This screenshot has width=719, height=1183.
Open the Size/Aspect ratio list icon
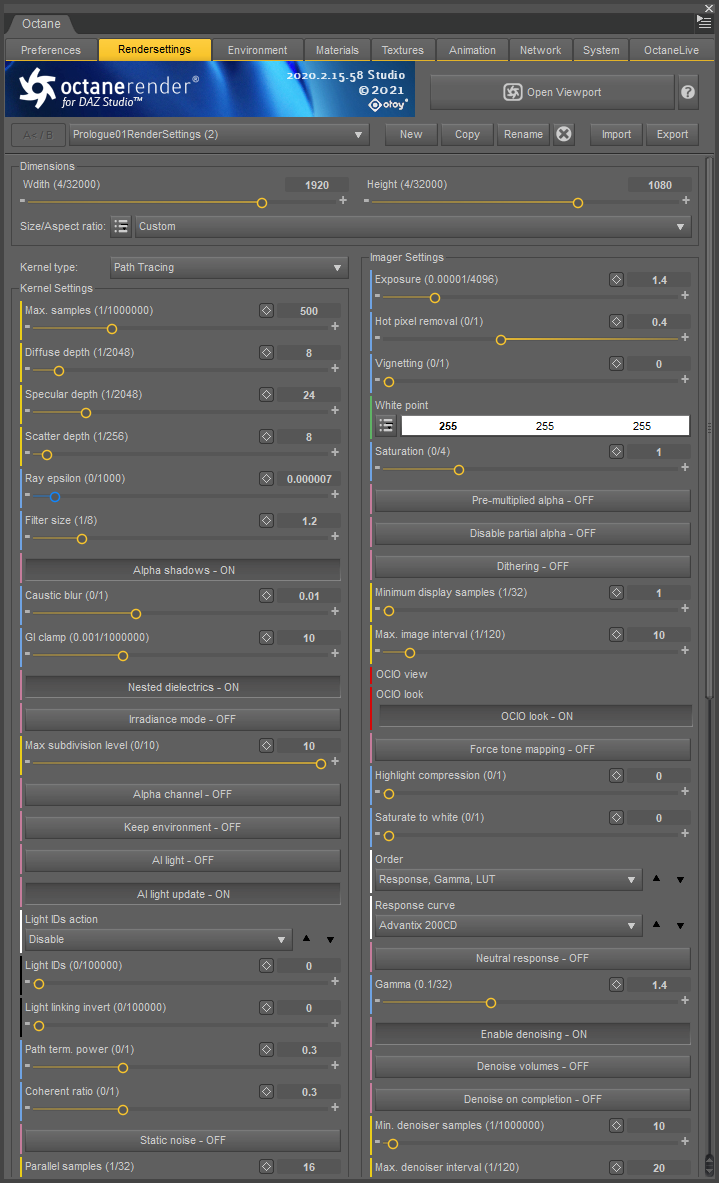(x=121, y=226)
